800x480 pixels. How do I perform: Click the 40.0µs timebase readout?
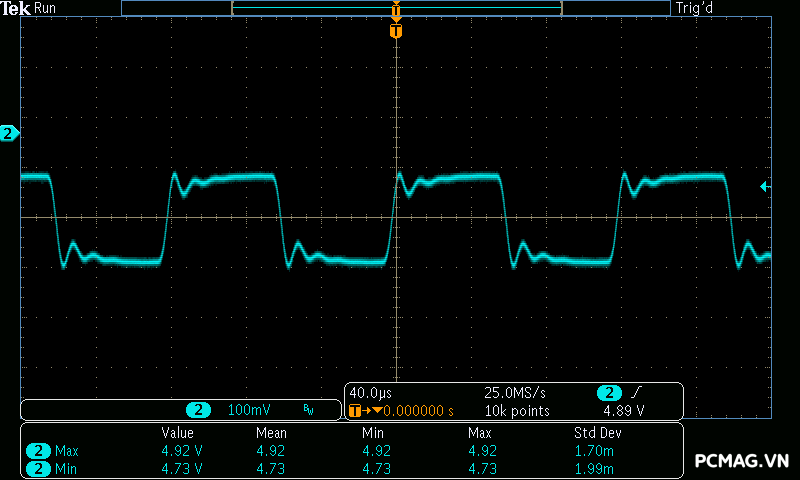click(x=369, y=393)
